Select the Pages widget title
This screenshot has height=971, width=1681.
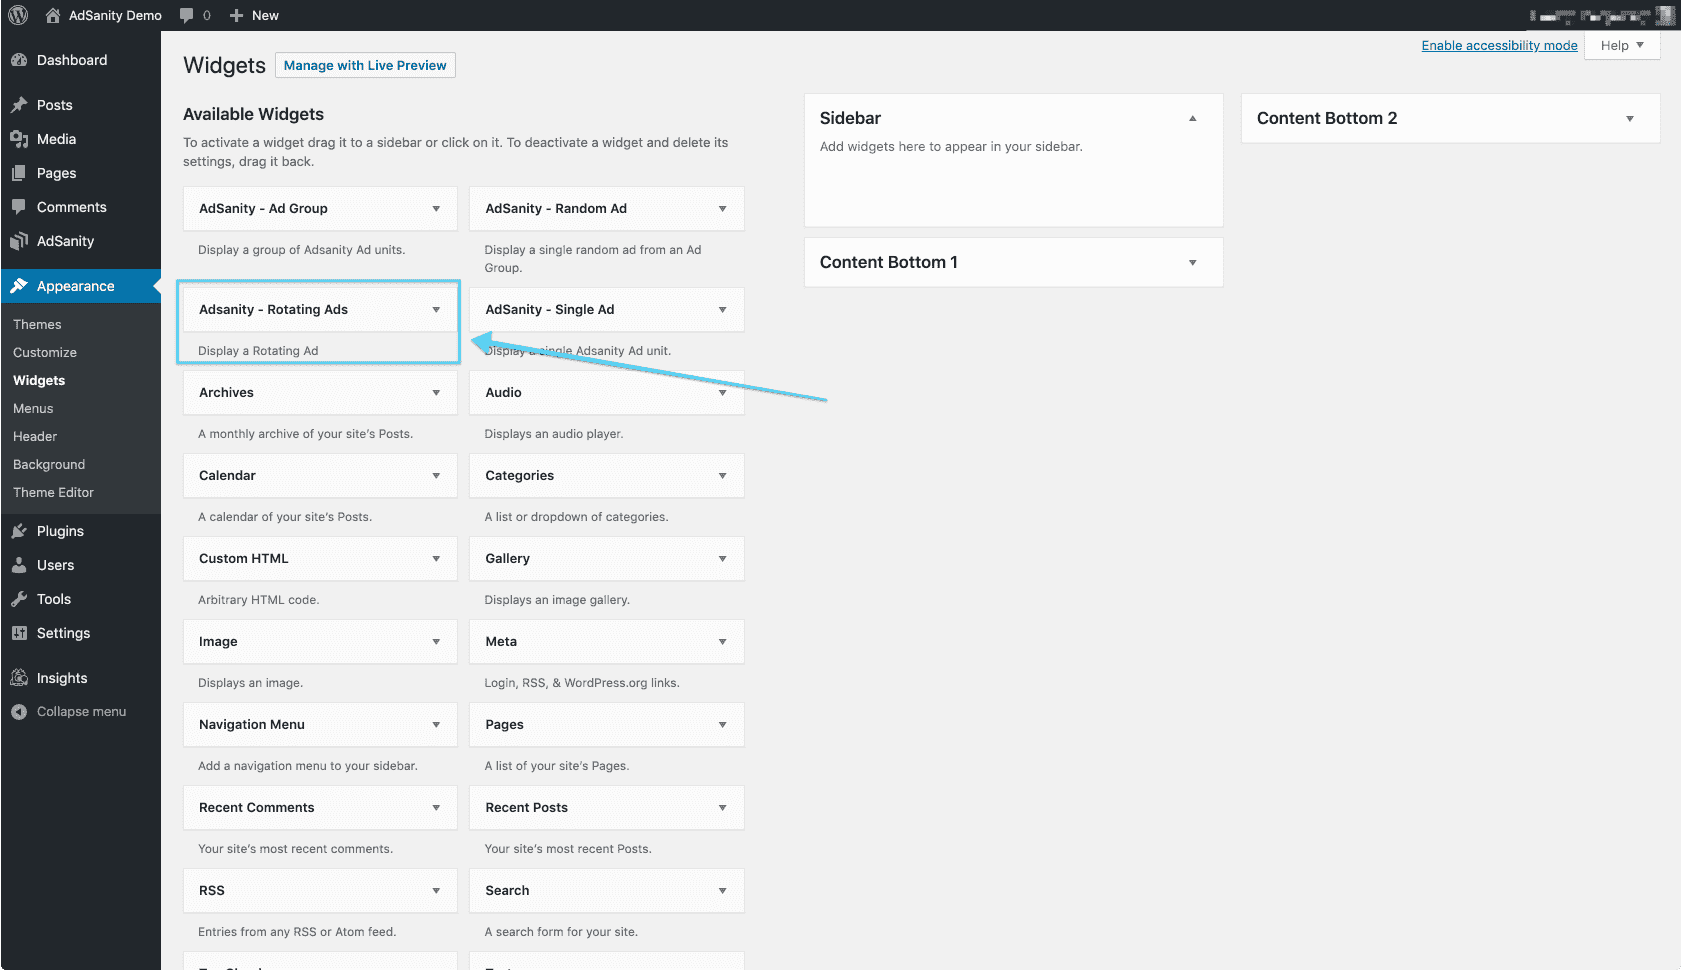[505, 725]
